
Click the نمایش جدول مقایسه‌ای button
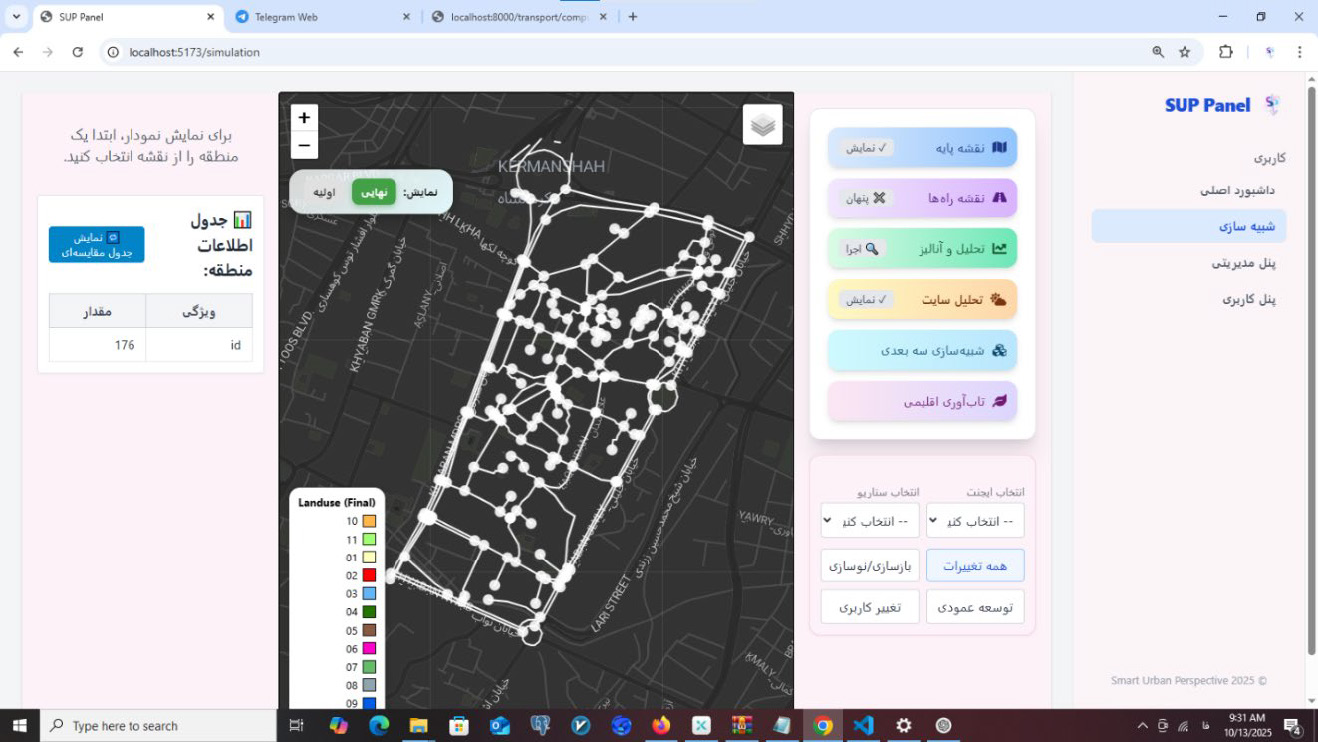coord(96,245)
